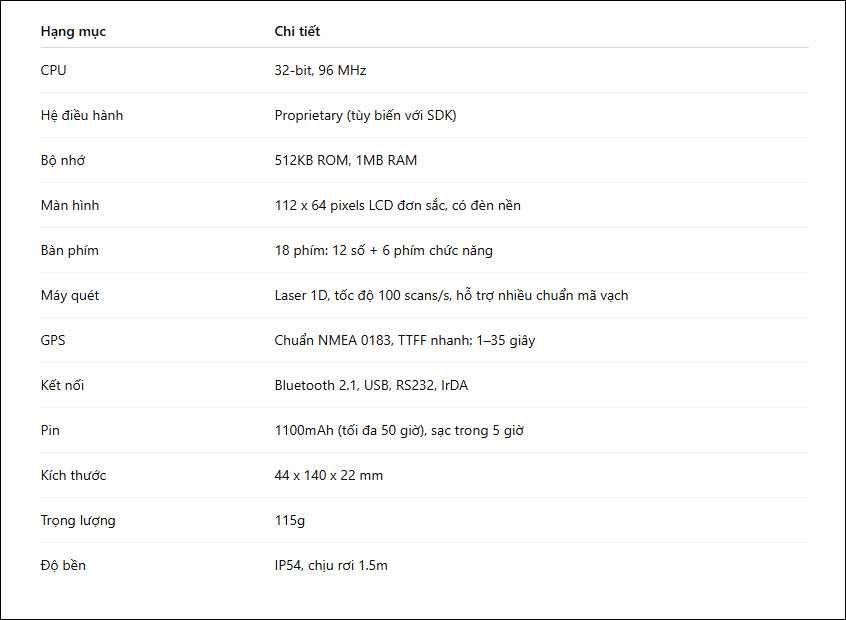Click the 'Bluetooth 2.1, USB, RS232, IrDA' value
Image resolution: width=846 pixels, height=620 pixels.
[371, 385]
